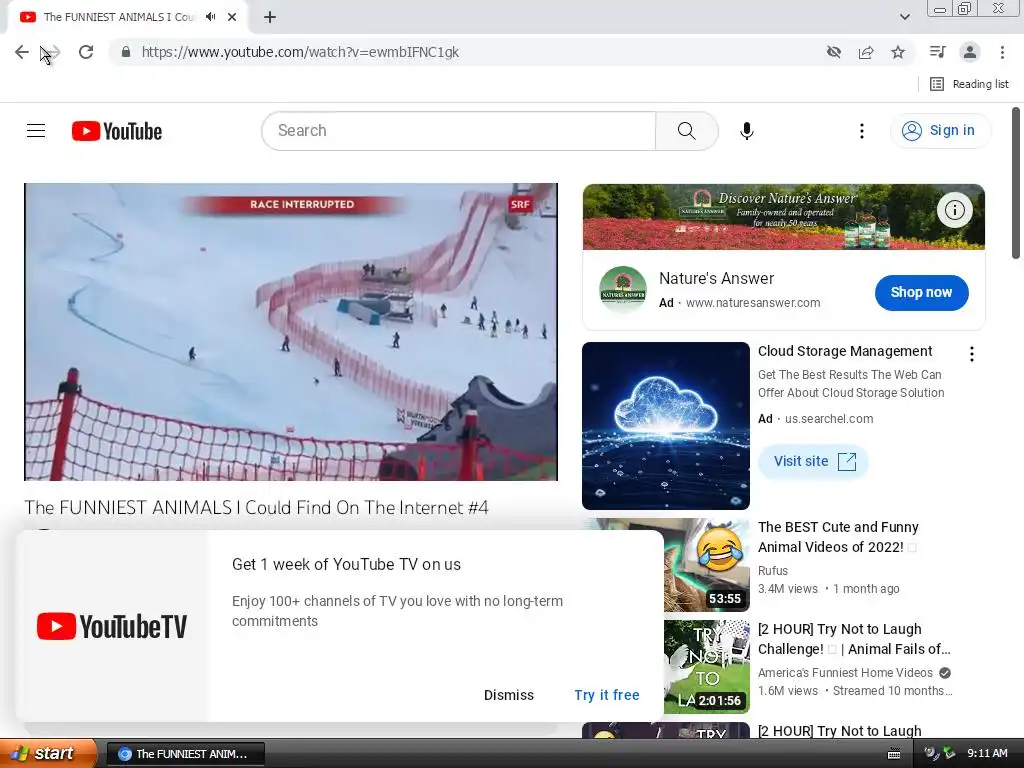Click the lock icon beside the URL
Viewport: 1024px width, 768px height.
click(x=126, y=52)
